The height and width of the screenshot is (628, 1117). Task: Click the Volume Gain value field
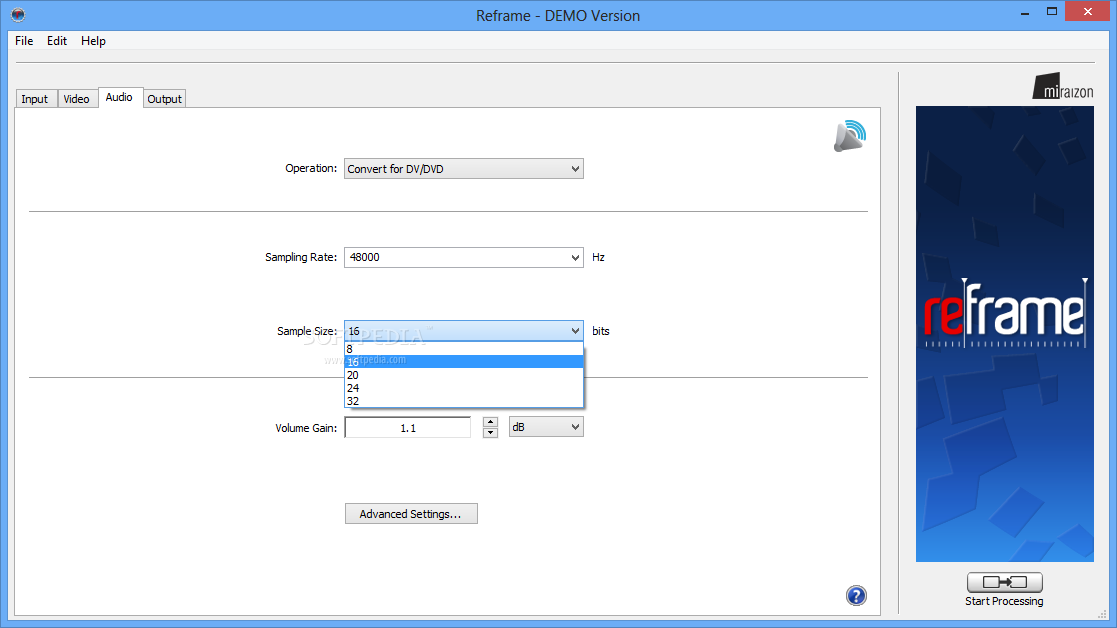tap(407, 427)
